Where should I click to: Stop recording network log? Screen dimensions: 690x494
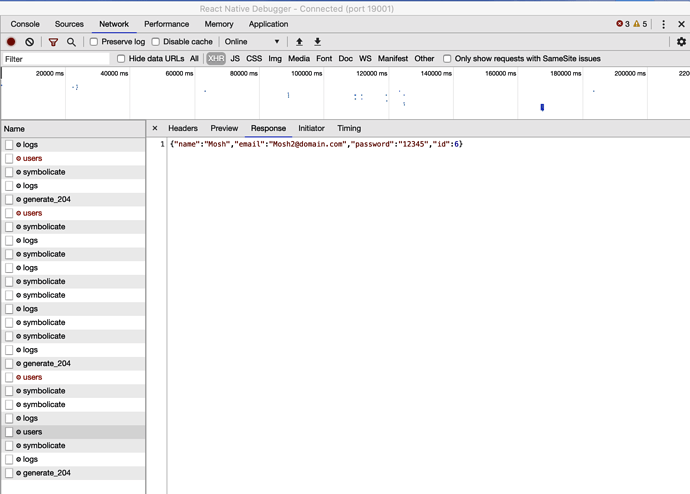11,42
